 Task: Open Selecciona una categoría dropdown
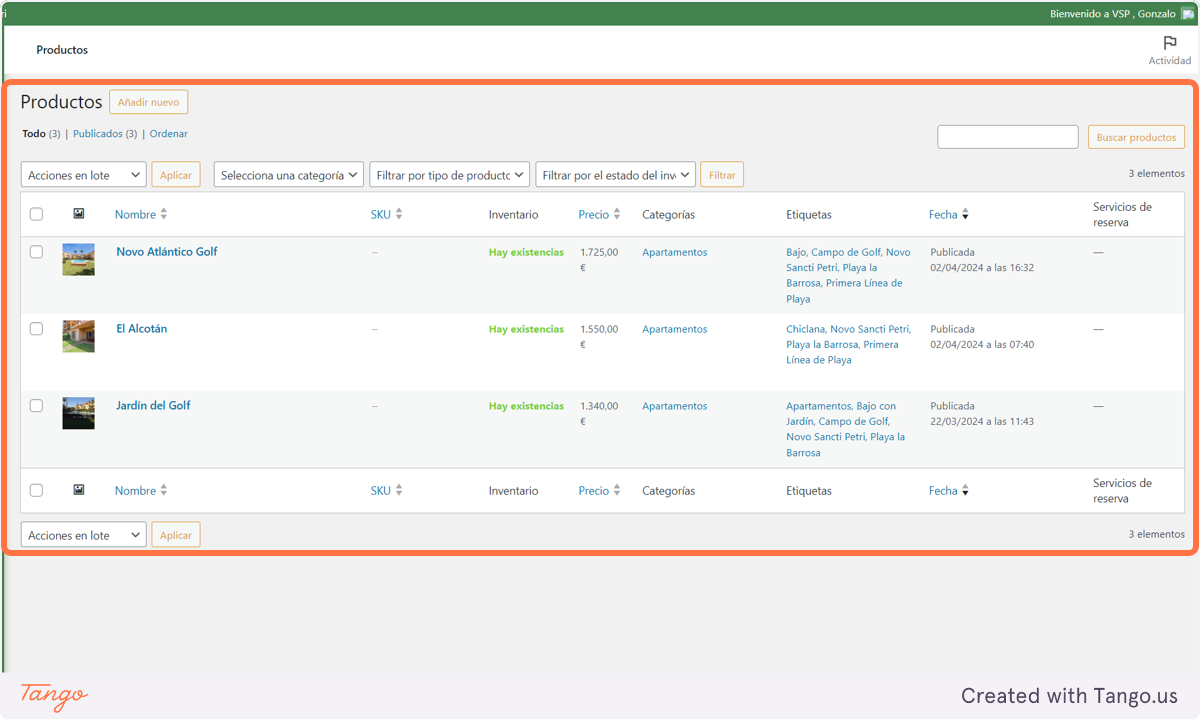[x=289, y=175]
